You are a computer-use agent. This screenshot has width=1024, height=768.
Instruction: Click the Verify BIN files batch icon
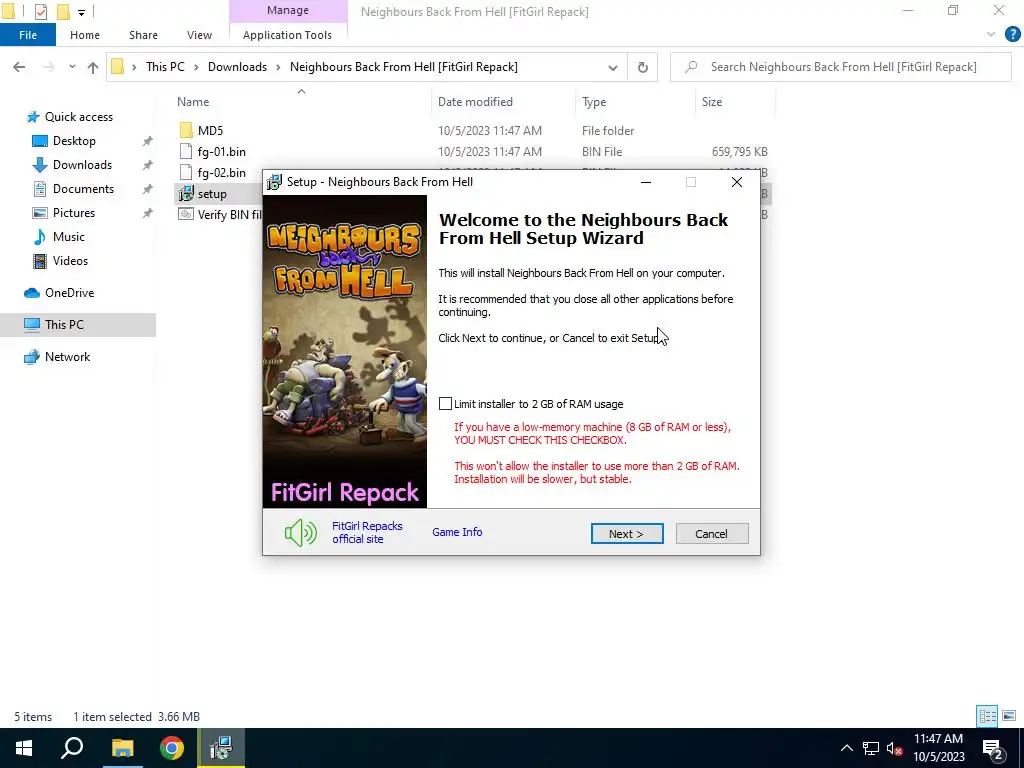coord(186,214)
